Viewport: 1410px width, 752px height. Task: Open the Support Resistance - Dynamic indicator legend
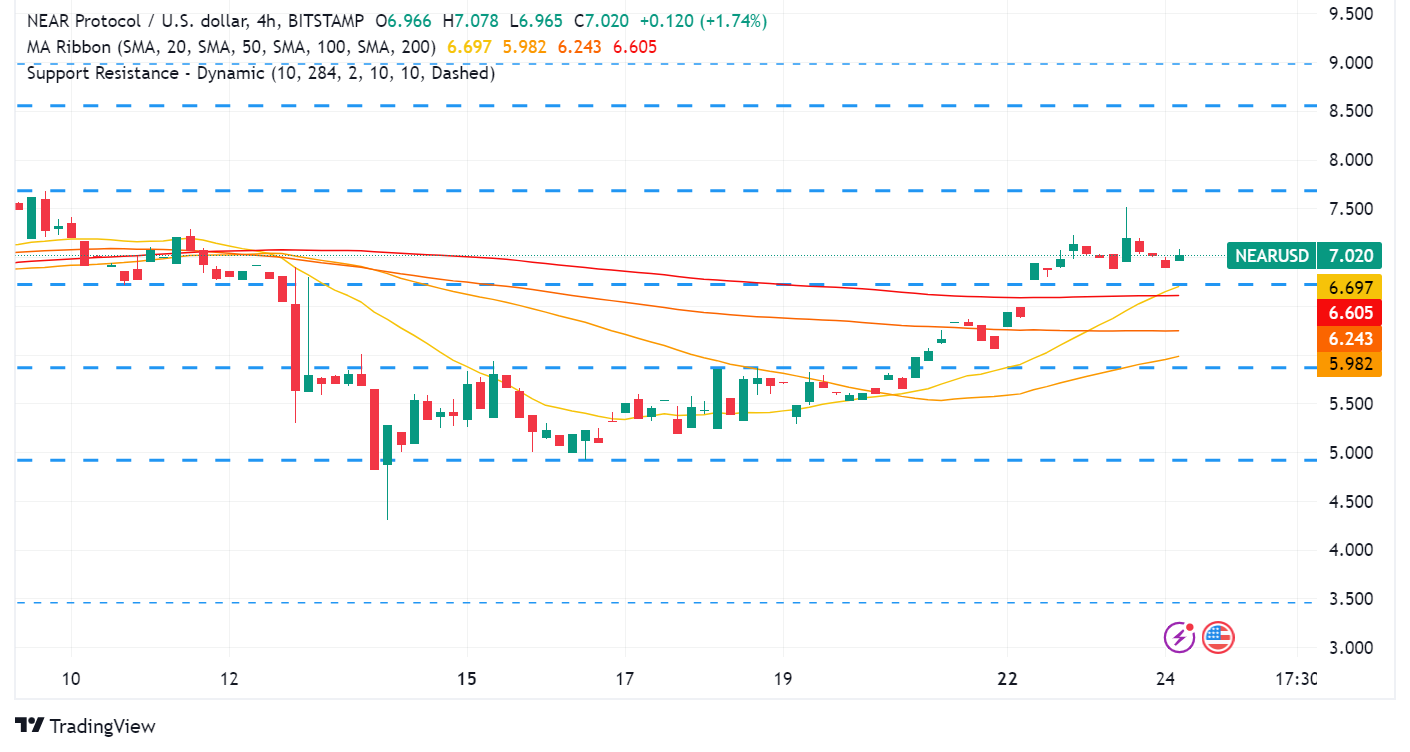[x=261, y=73]
